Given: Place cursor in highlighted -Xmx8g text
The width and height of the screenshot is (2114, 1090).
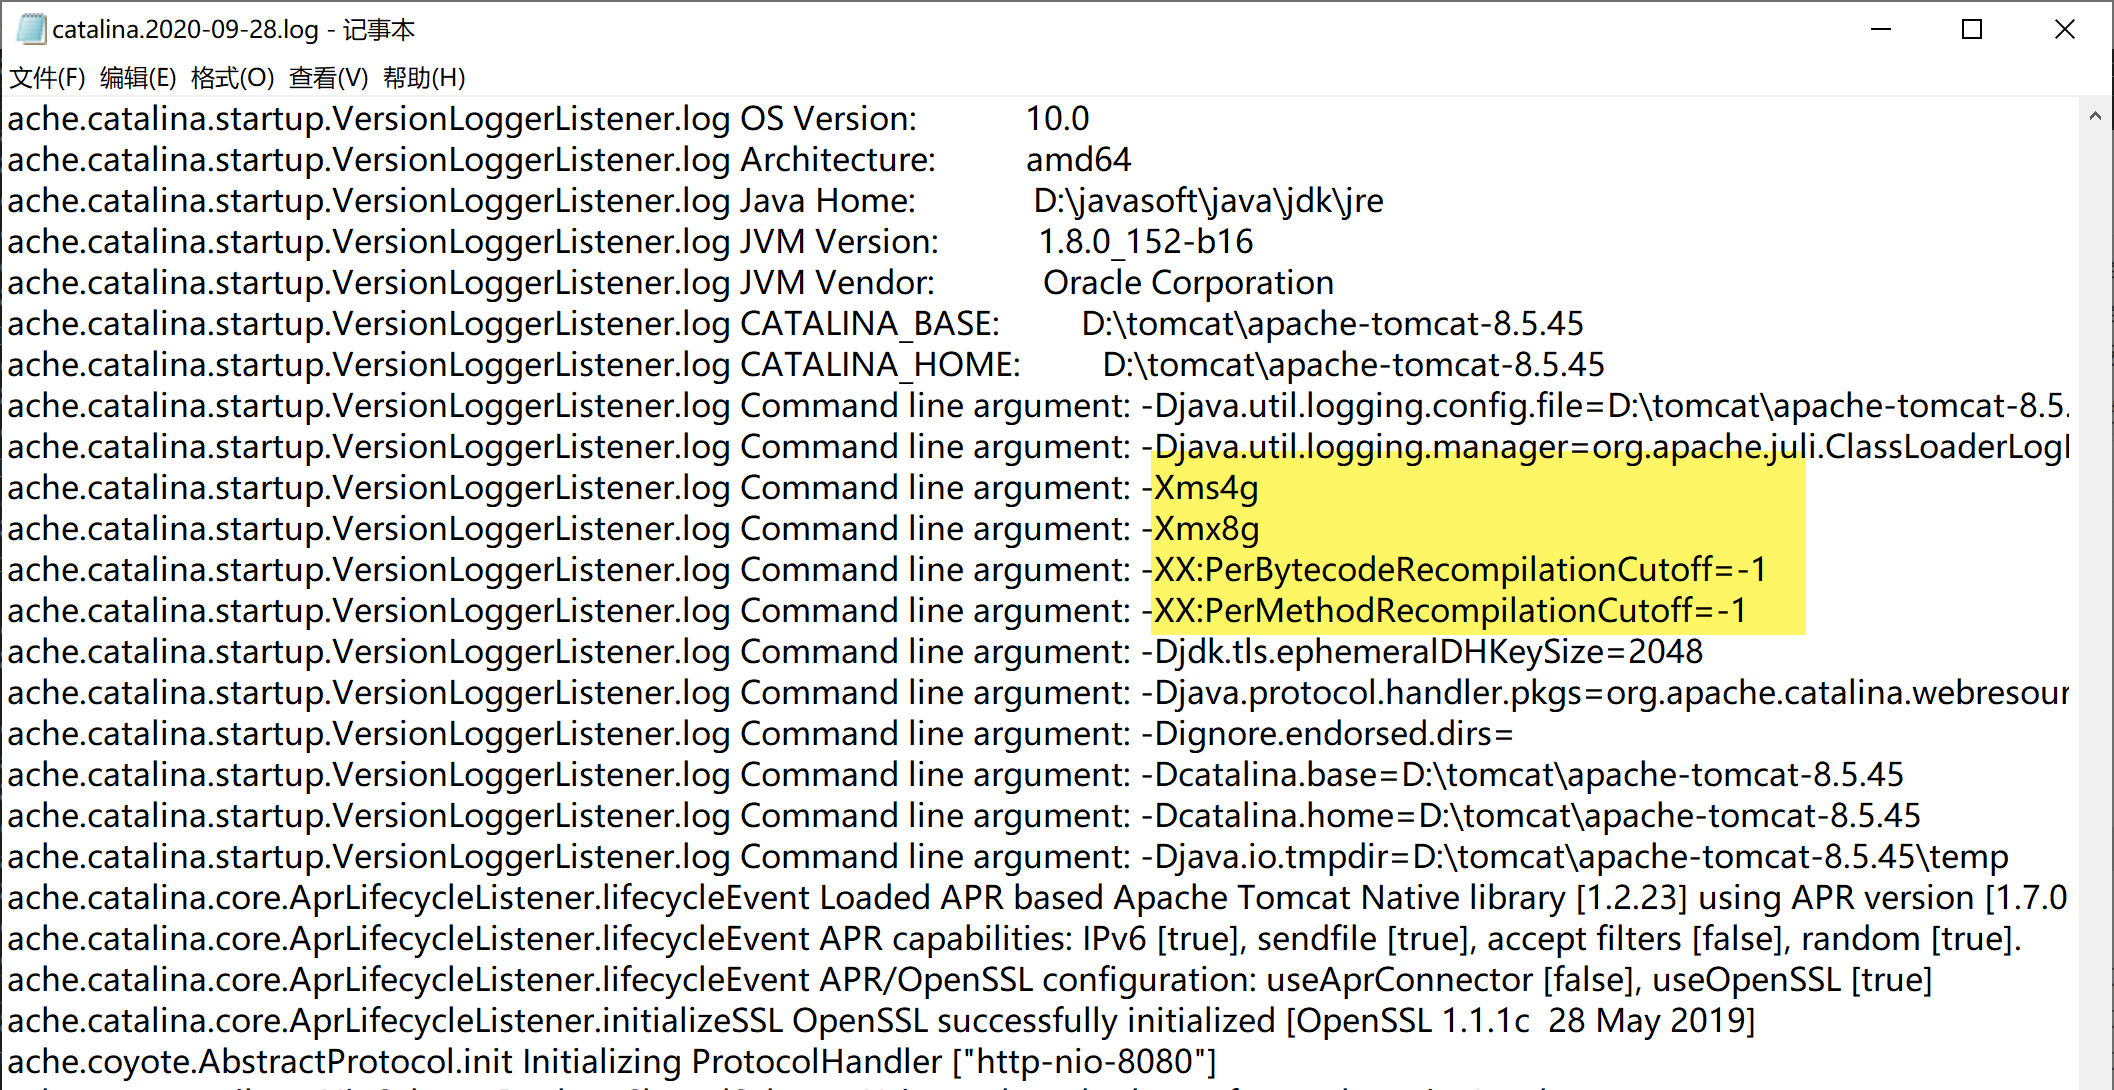Looking at the screenshot, I should [x=1206, y=529].
